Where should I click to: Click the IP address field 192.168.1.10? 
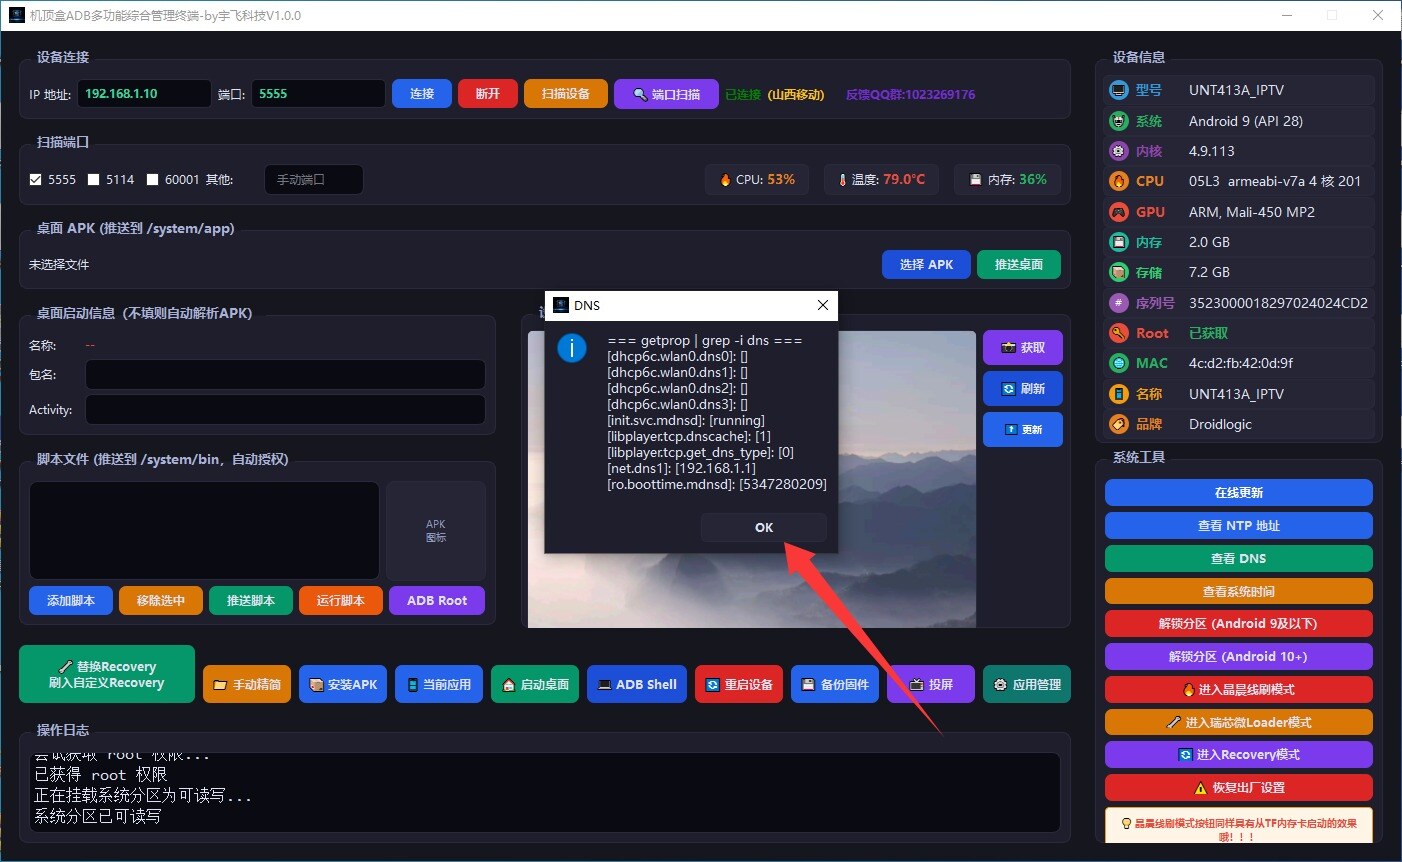pos(145,93)
